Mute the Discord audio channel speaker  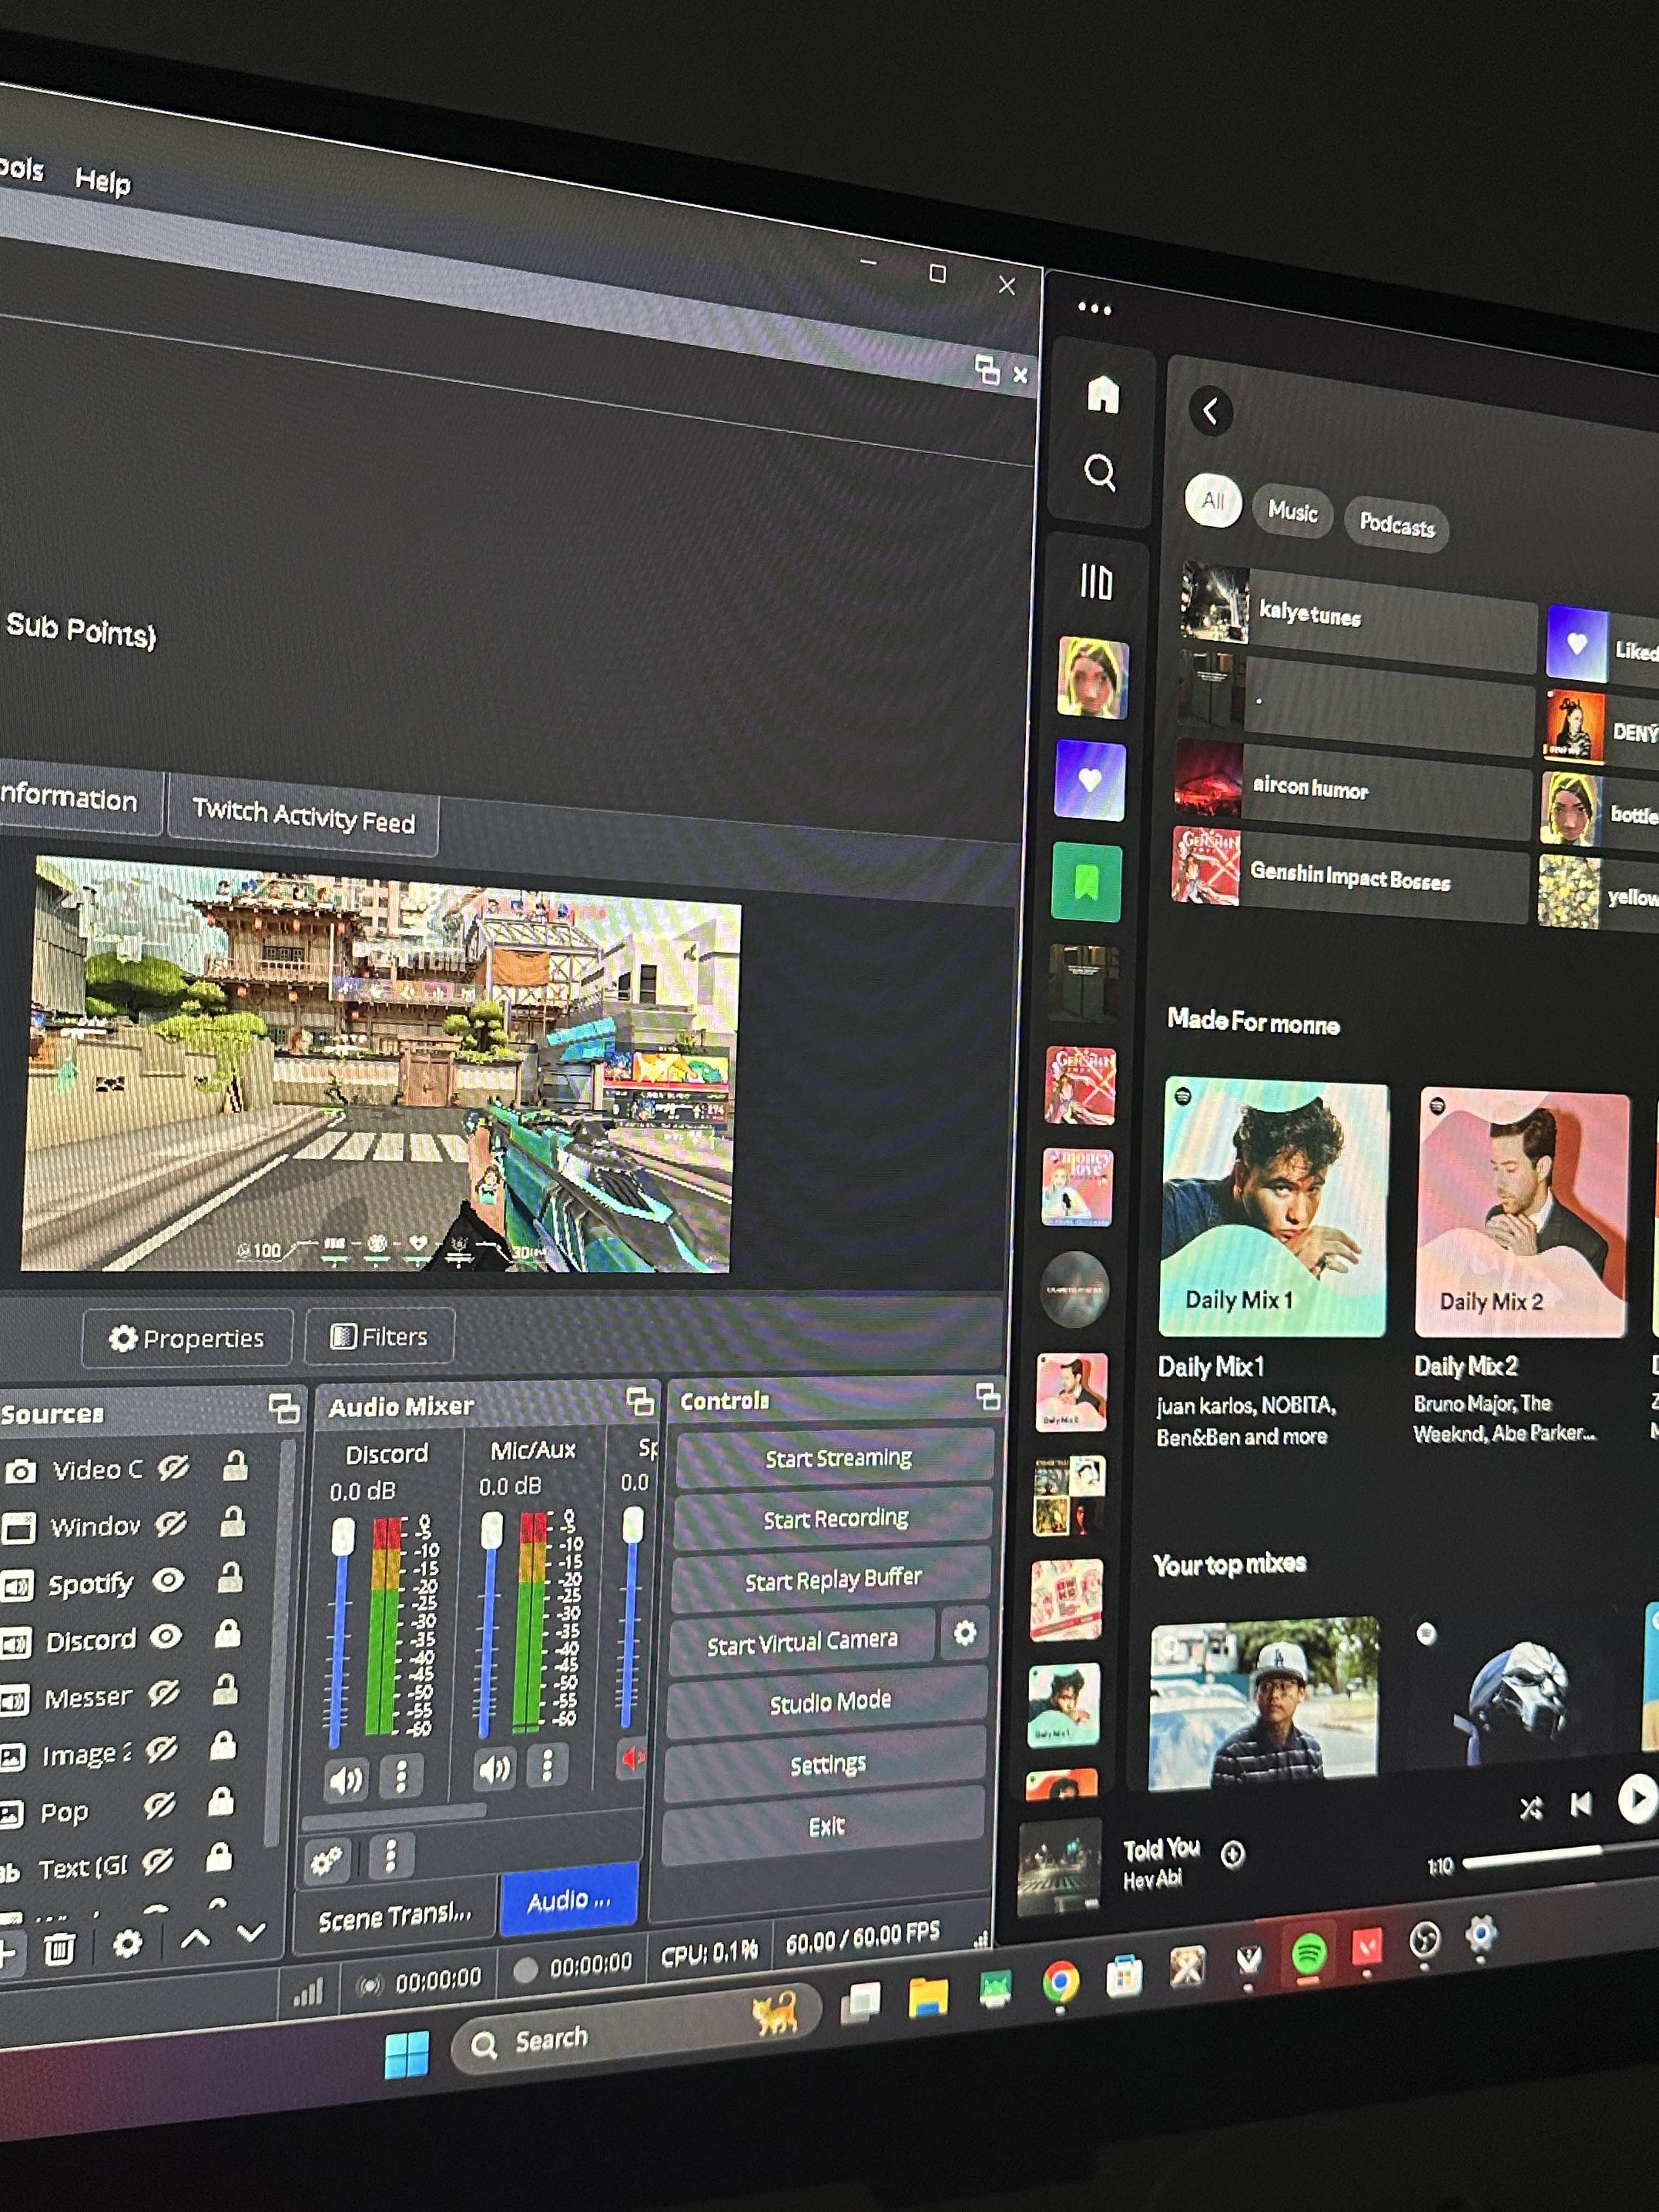pos(346,1779)
